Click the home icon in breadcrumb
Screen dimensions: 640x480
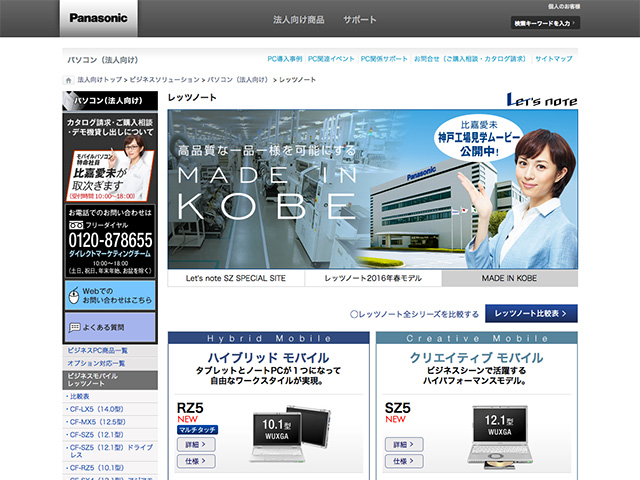tap(68, 80)
